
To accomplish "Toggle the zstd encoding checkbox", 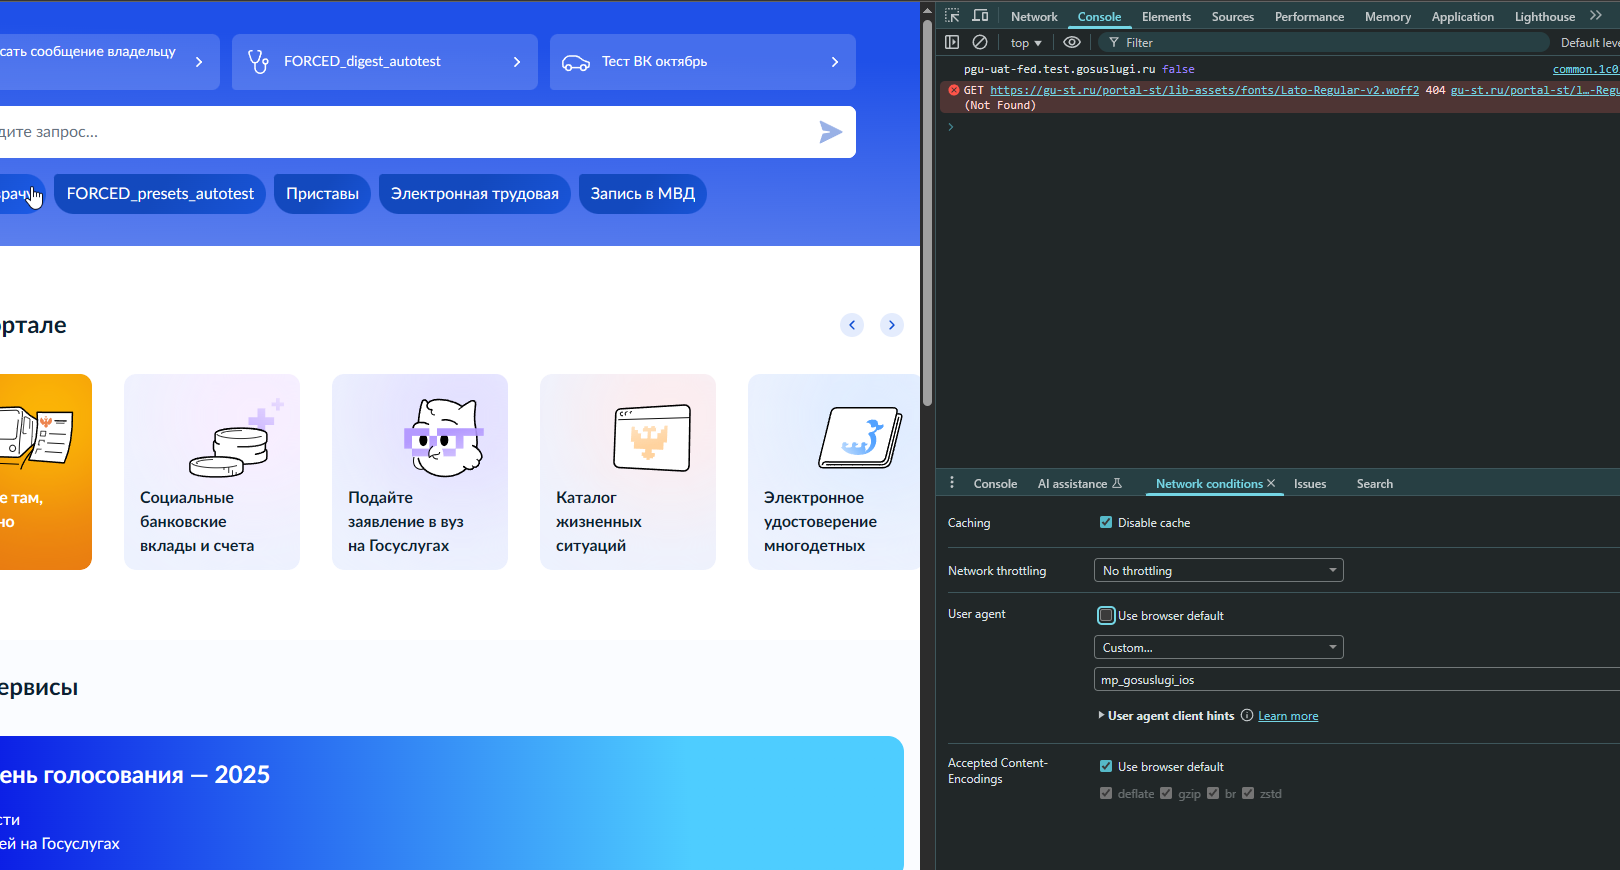I will [x=1248, y=793].
